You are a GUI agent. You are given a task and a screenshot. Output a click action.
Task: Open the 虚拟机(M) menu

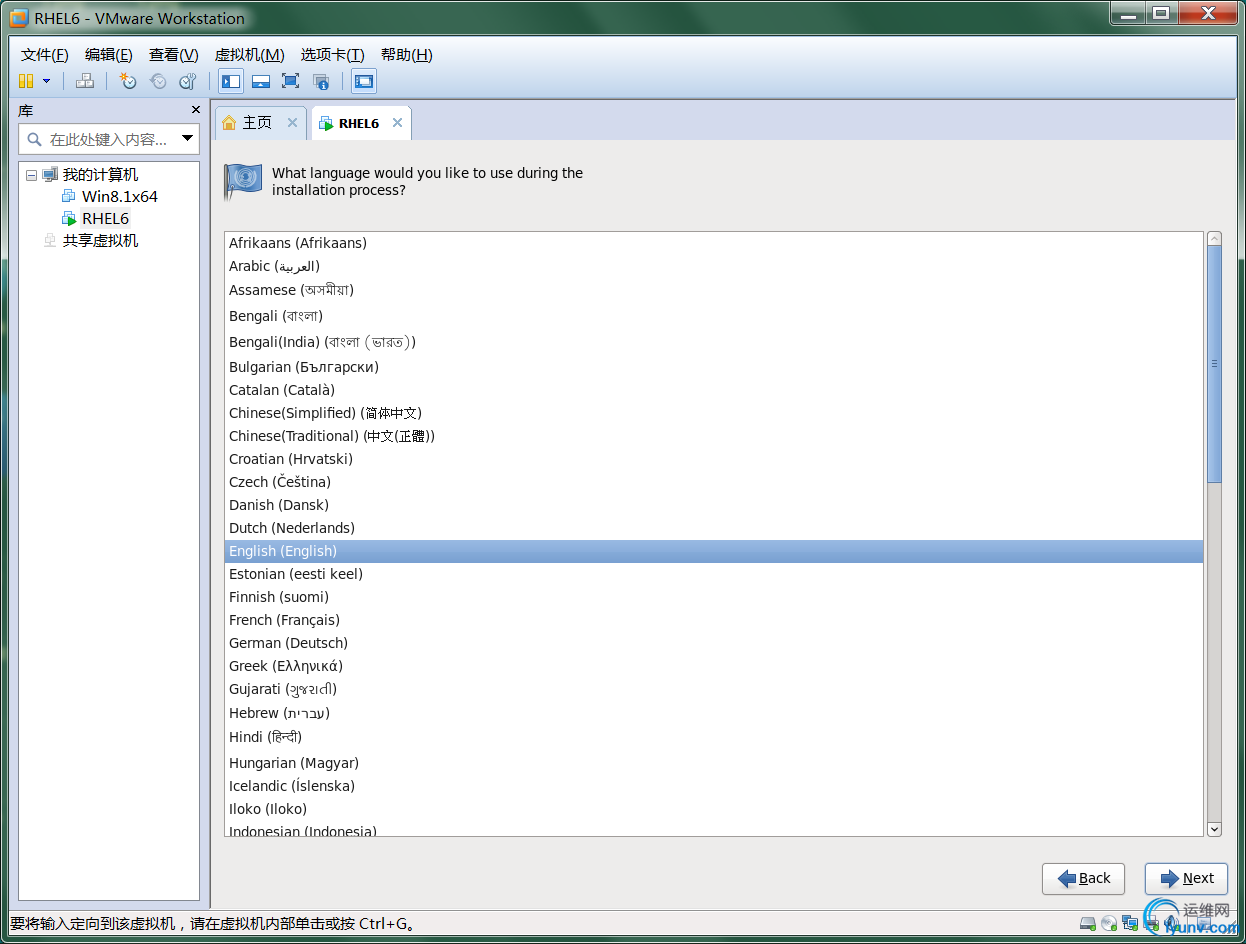tap(249, 55)
